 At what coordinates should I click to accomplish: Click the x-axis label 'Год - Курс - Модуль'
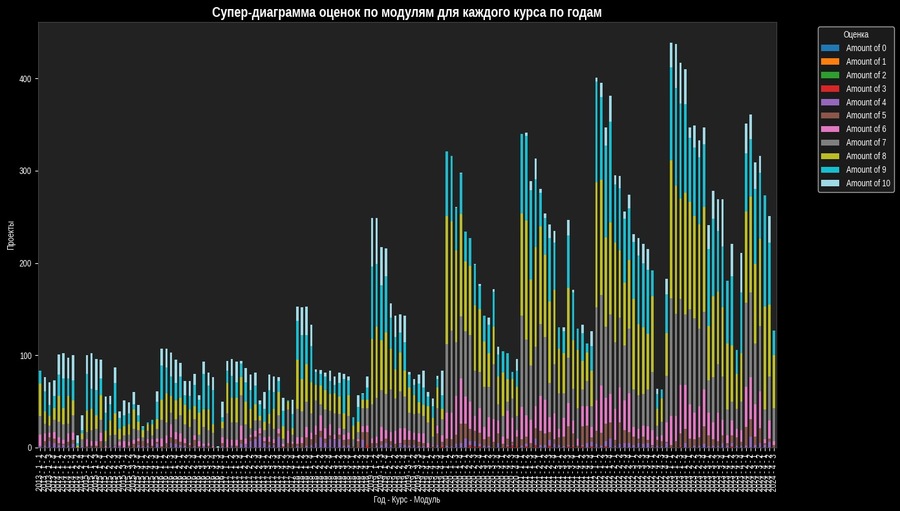pos(406,500)
